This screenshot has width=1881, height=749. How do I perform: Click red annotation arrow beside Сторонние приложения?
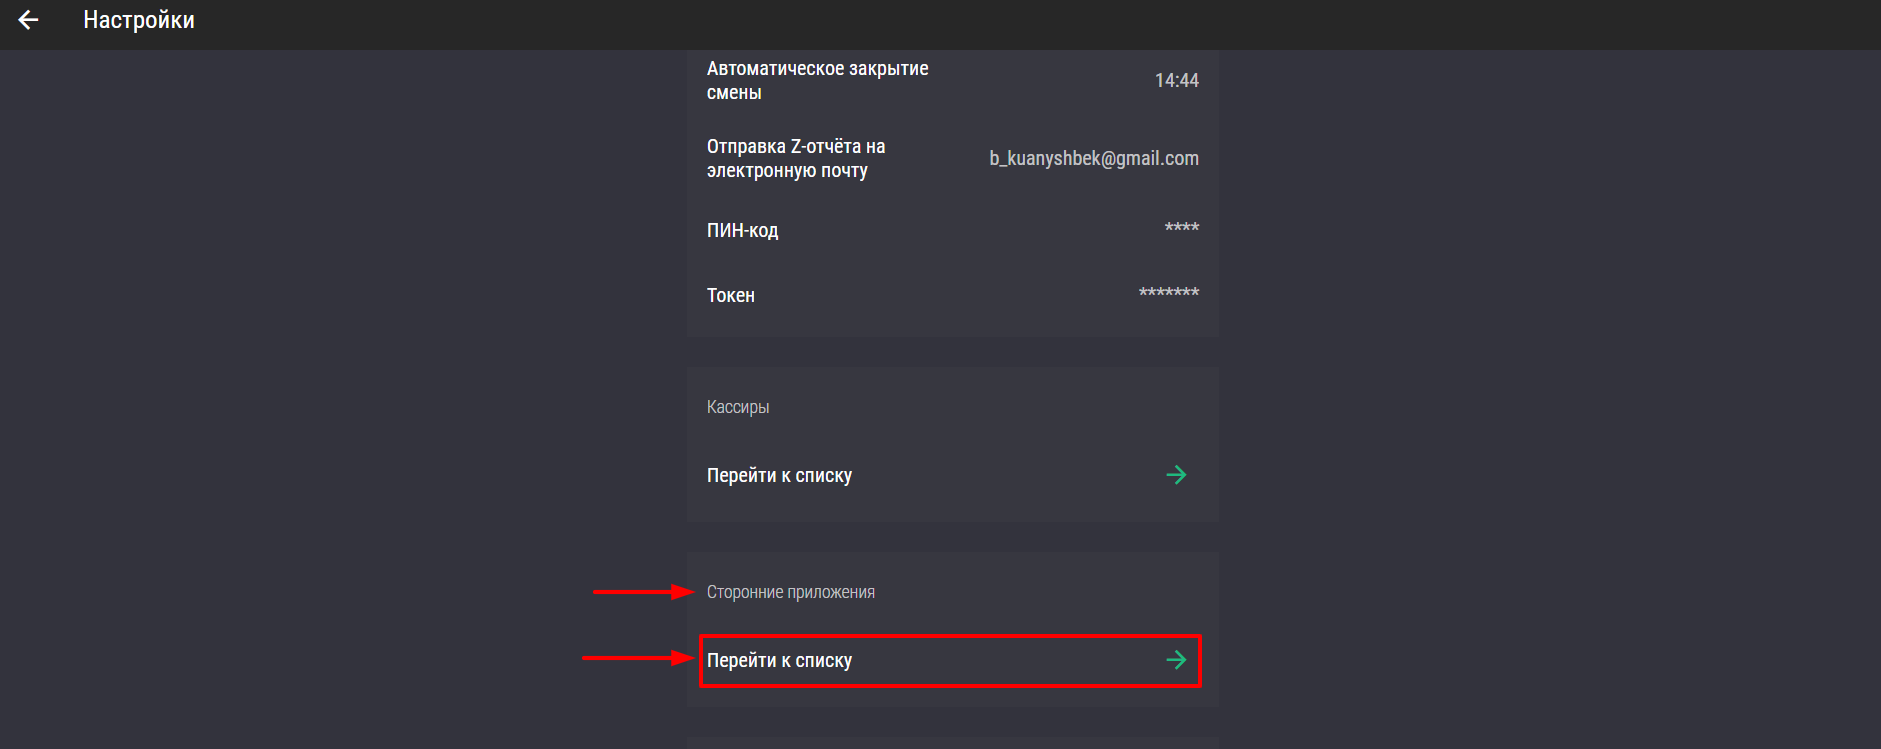click(x=643, y=592)
